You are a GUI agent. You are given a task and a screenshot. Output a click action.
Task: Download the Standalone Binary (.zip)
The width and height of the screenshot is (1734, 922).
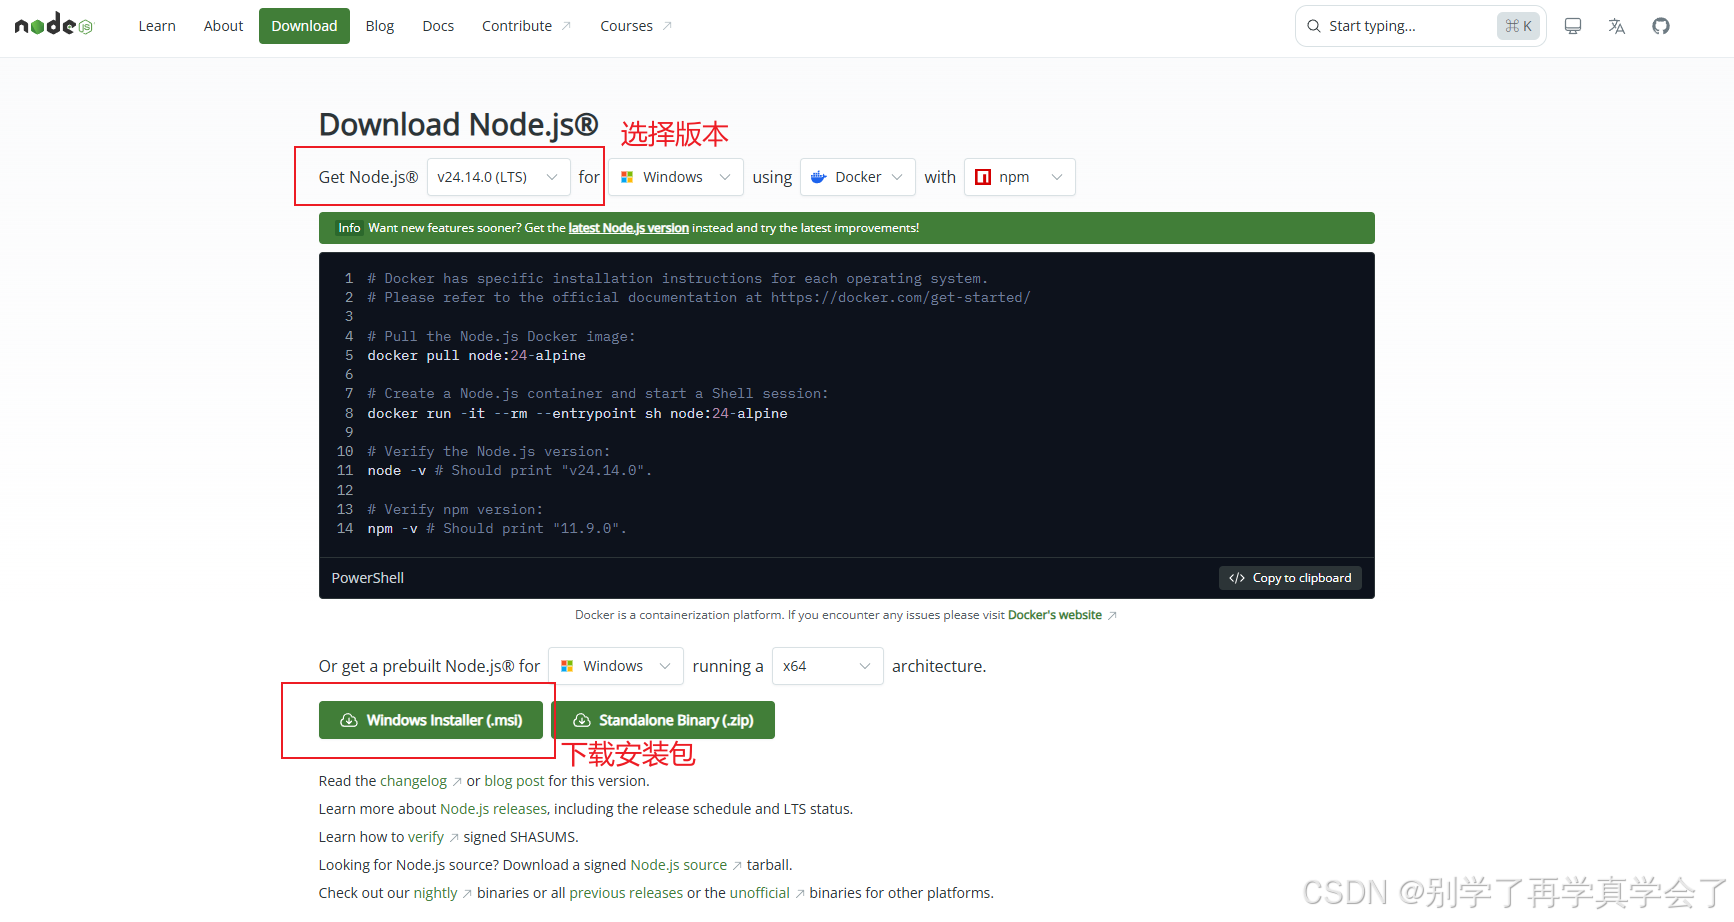tap(663, 720)
